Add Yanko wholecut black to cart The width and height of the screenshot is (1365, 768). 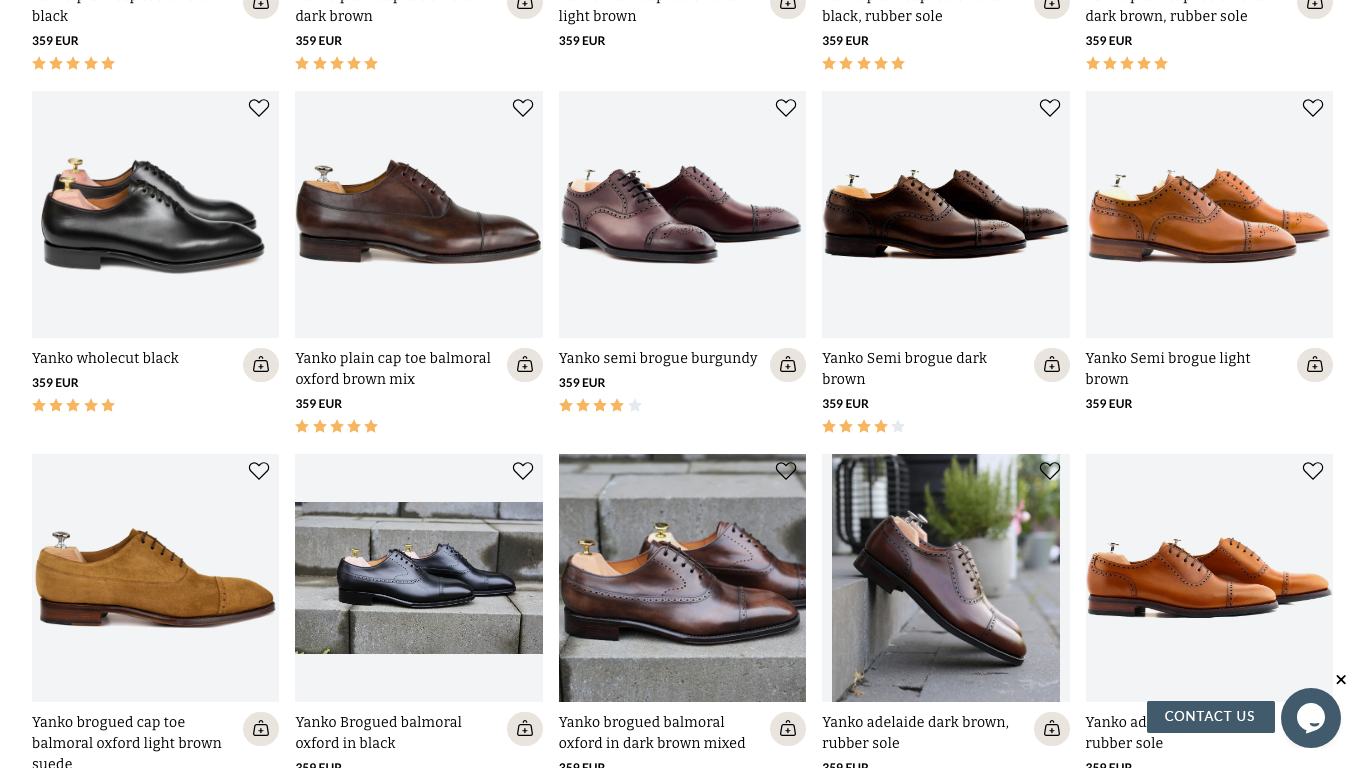click(x=261, y=365)
